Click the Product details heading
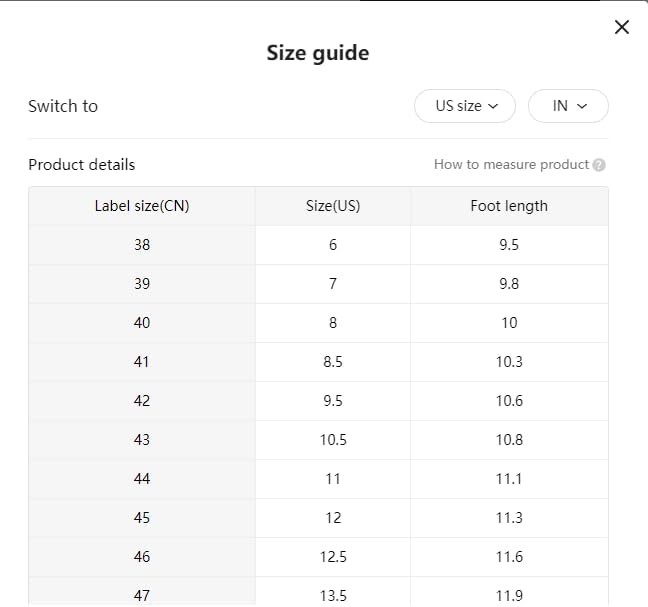 coord(82,164)
